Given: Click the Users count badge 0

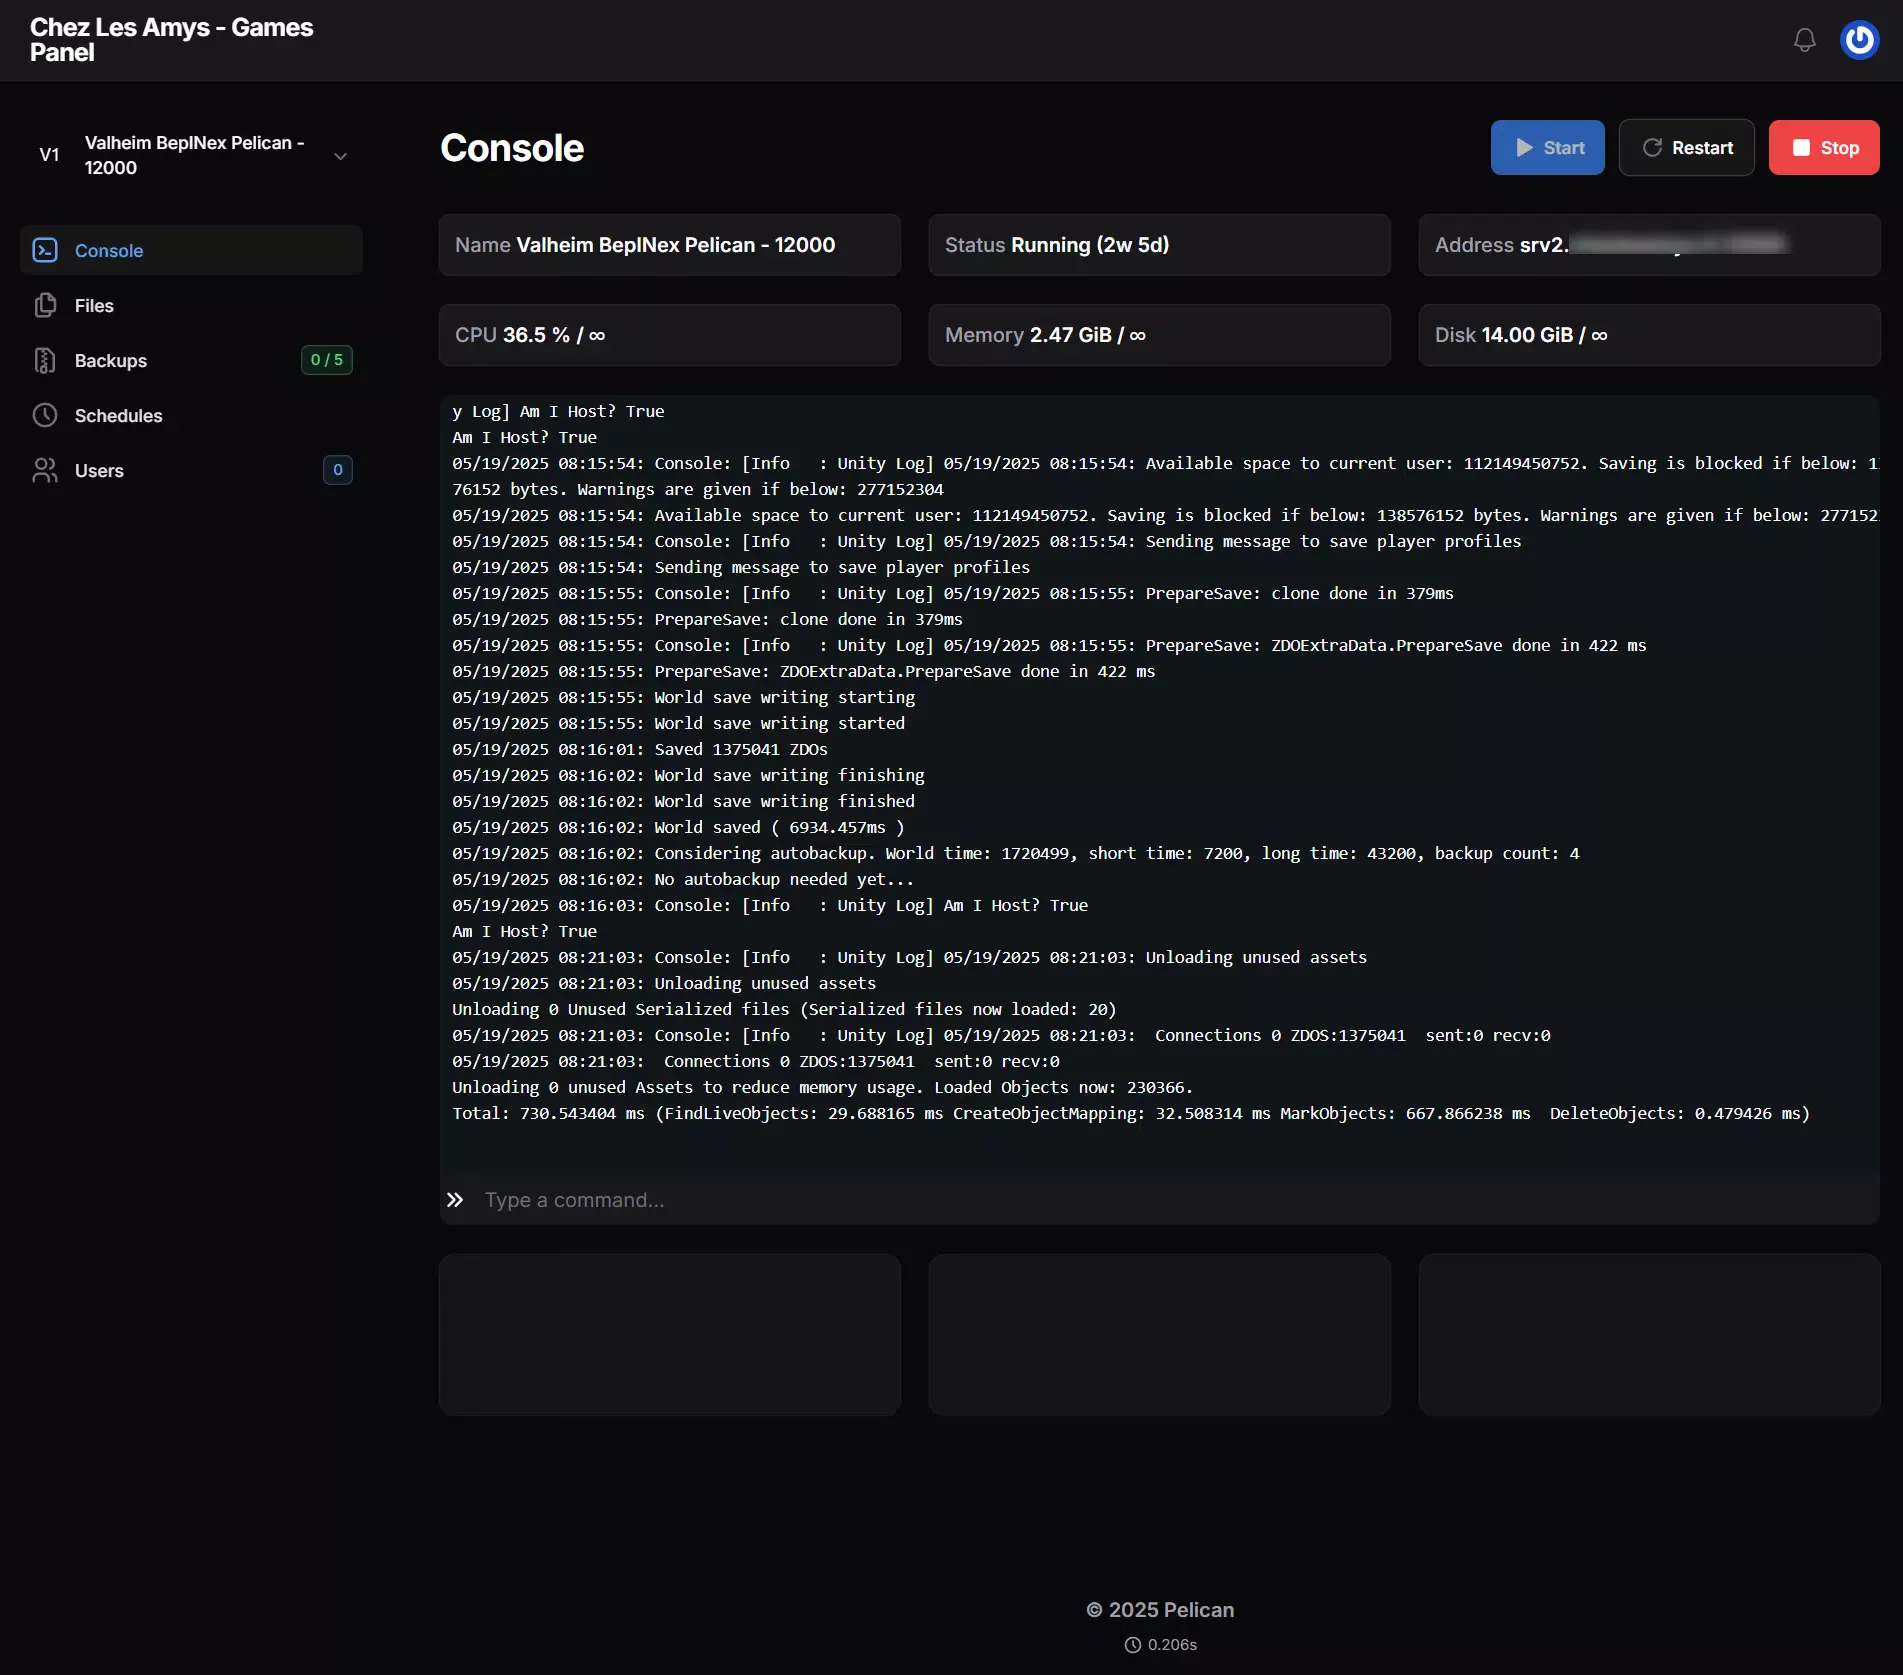Looking at the screenshot, I should pos(338,470).
